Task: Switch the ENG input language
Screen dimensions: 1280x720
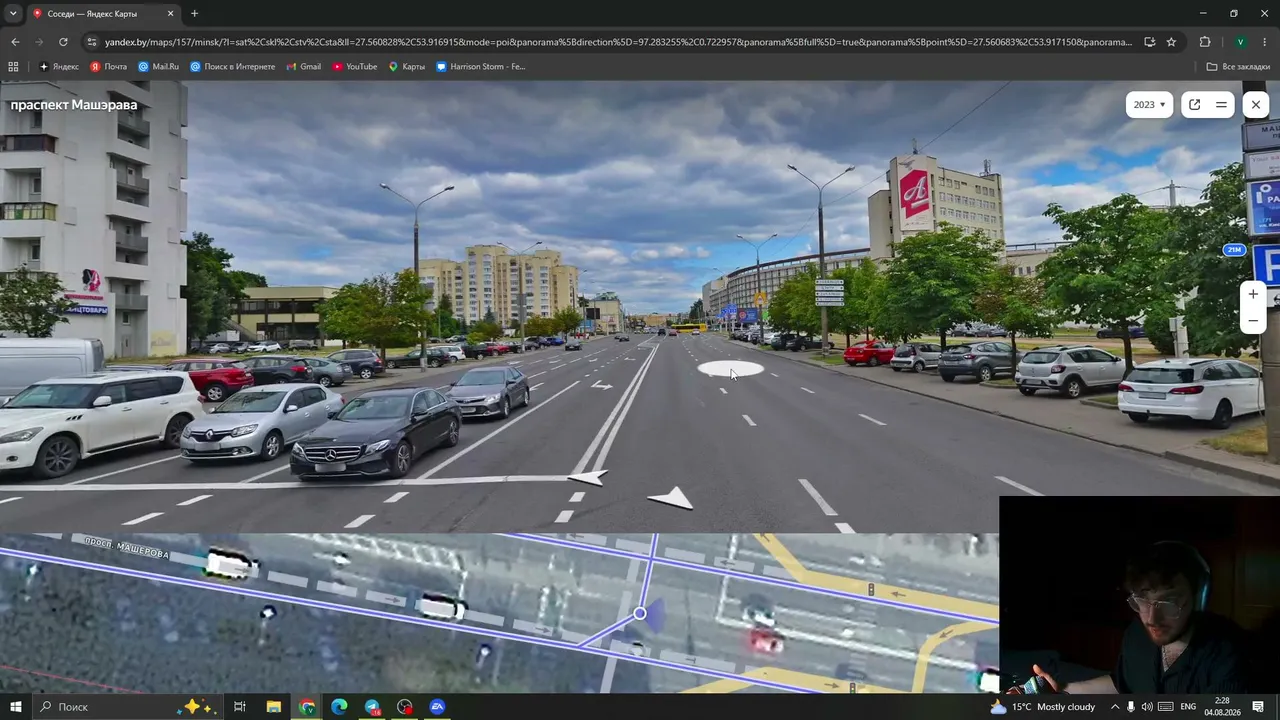Action: (x=1188, y=707)
